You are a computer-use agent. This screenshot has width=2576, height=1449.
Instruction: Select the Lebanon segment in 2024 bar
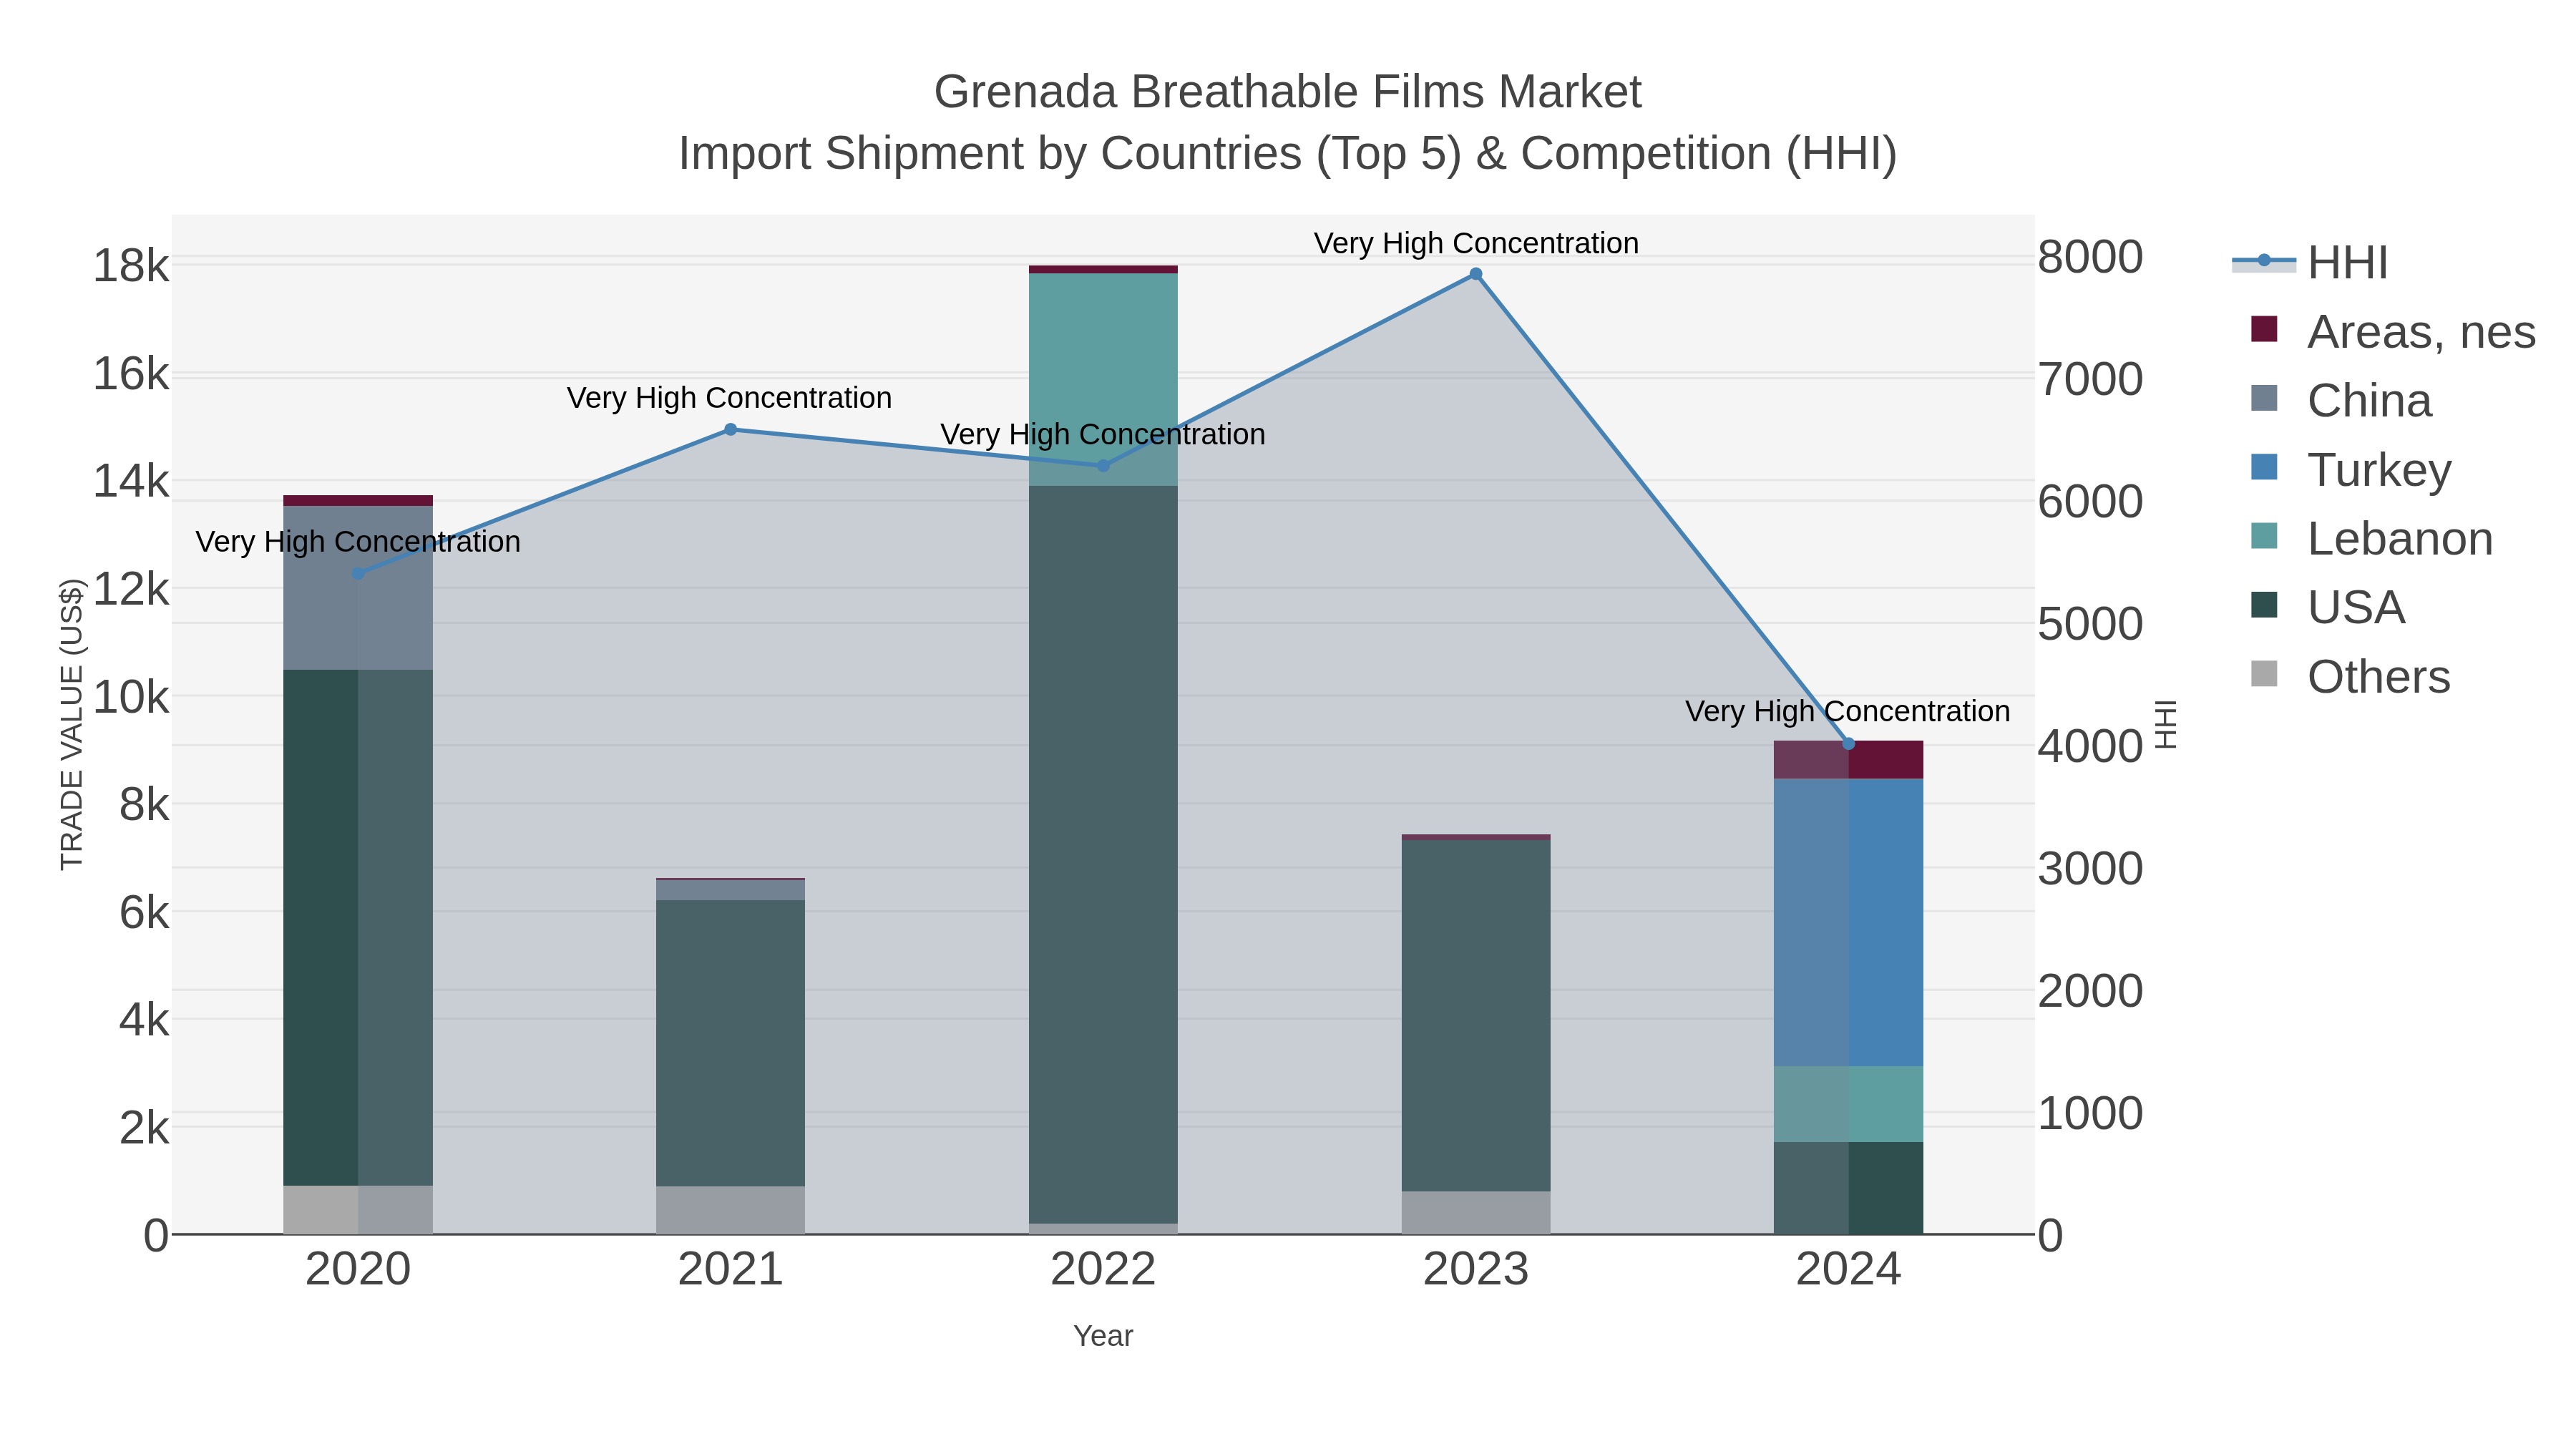pyautogui.click(x=1848, y=1104)
